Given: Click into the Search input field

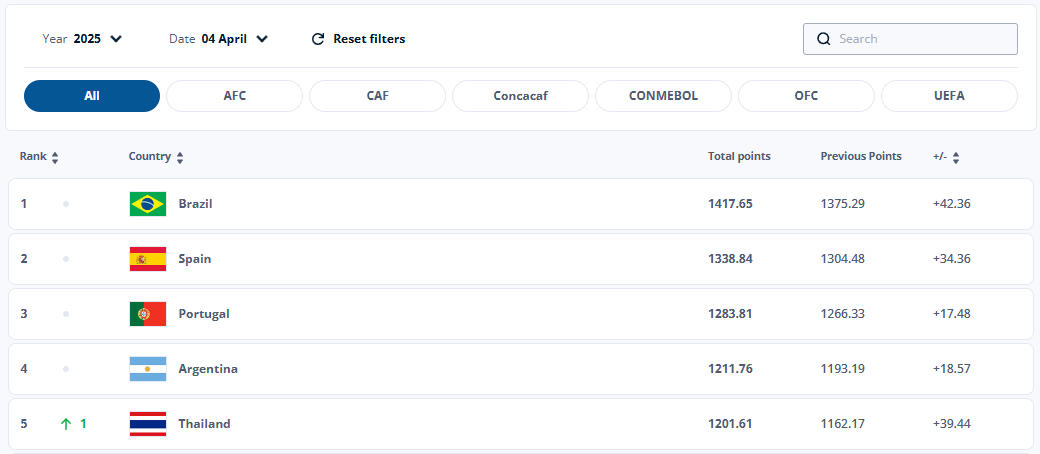Looking at the screenshot, I should pos(920,39).
